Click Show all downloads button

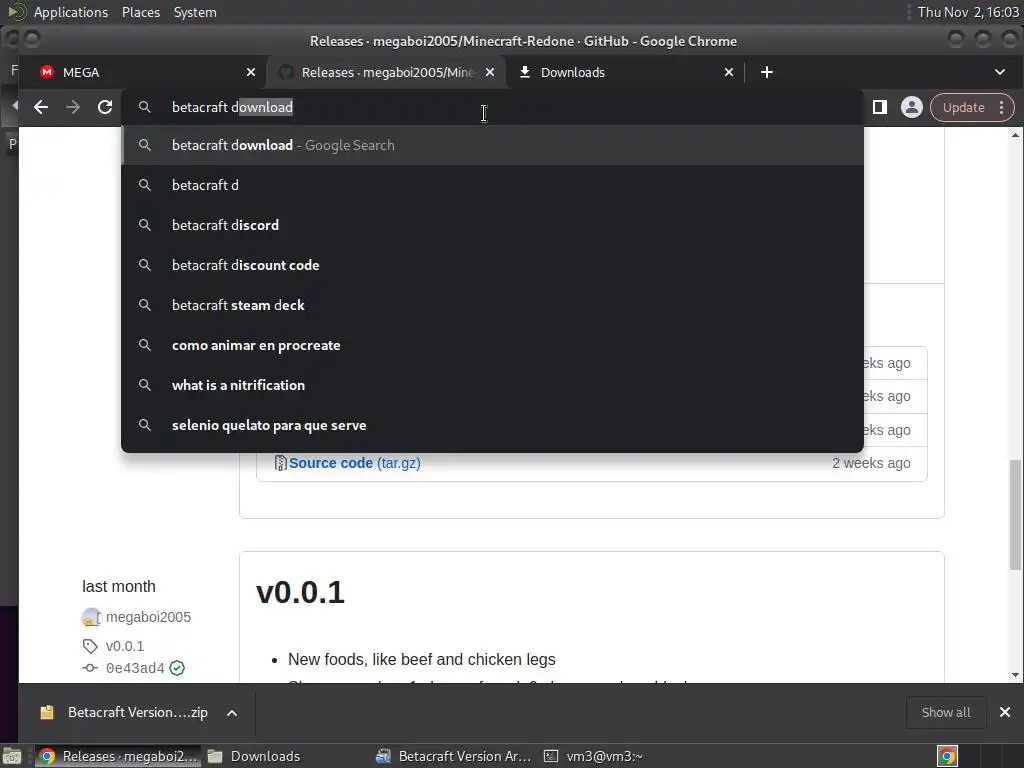click(x=946, y=712)
